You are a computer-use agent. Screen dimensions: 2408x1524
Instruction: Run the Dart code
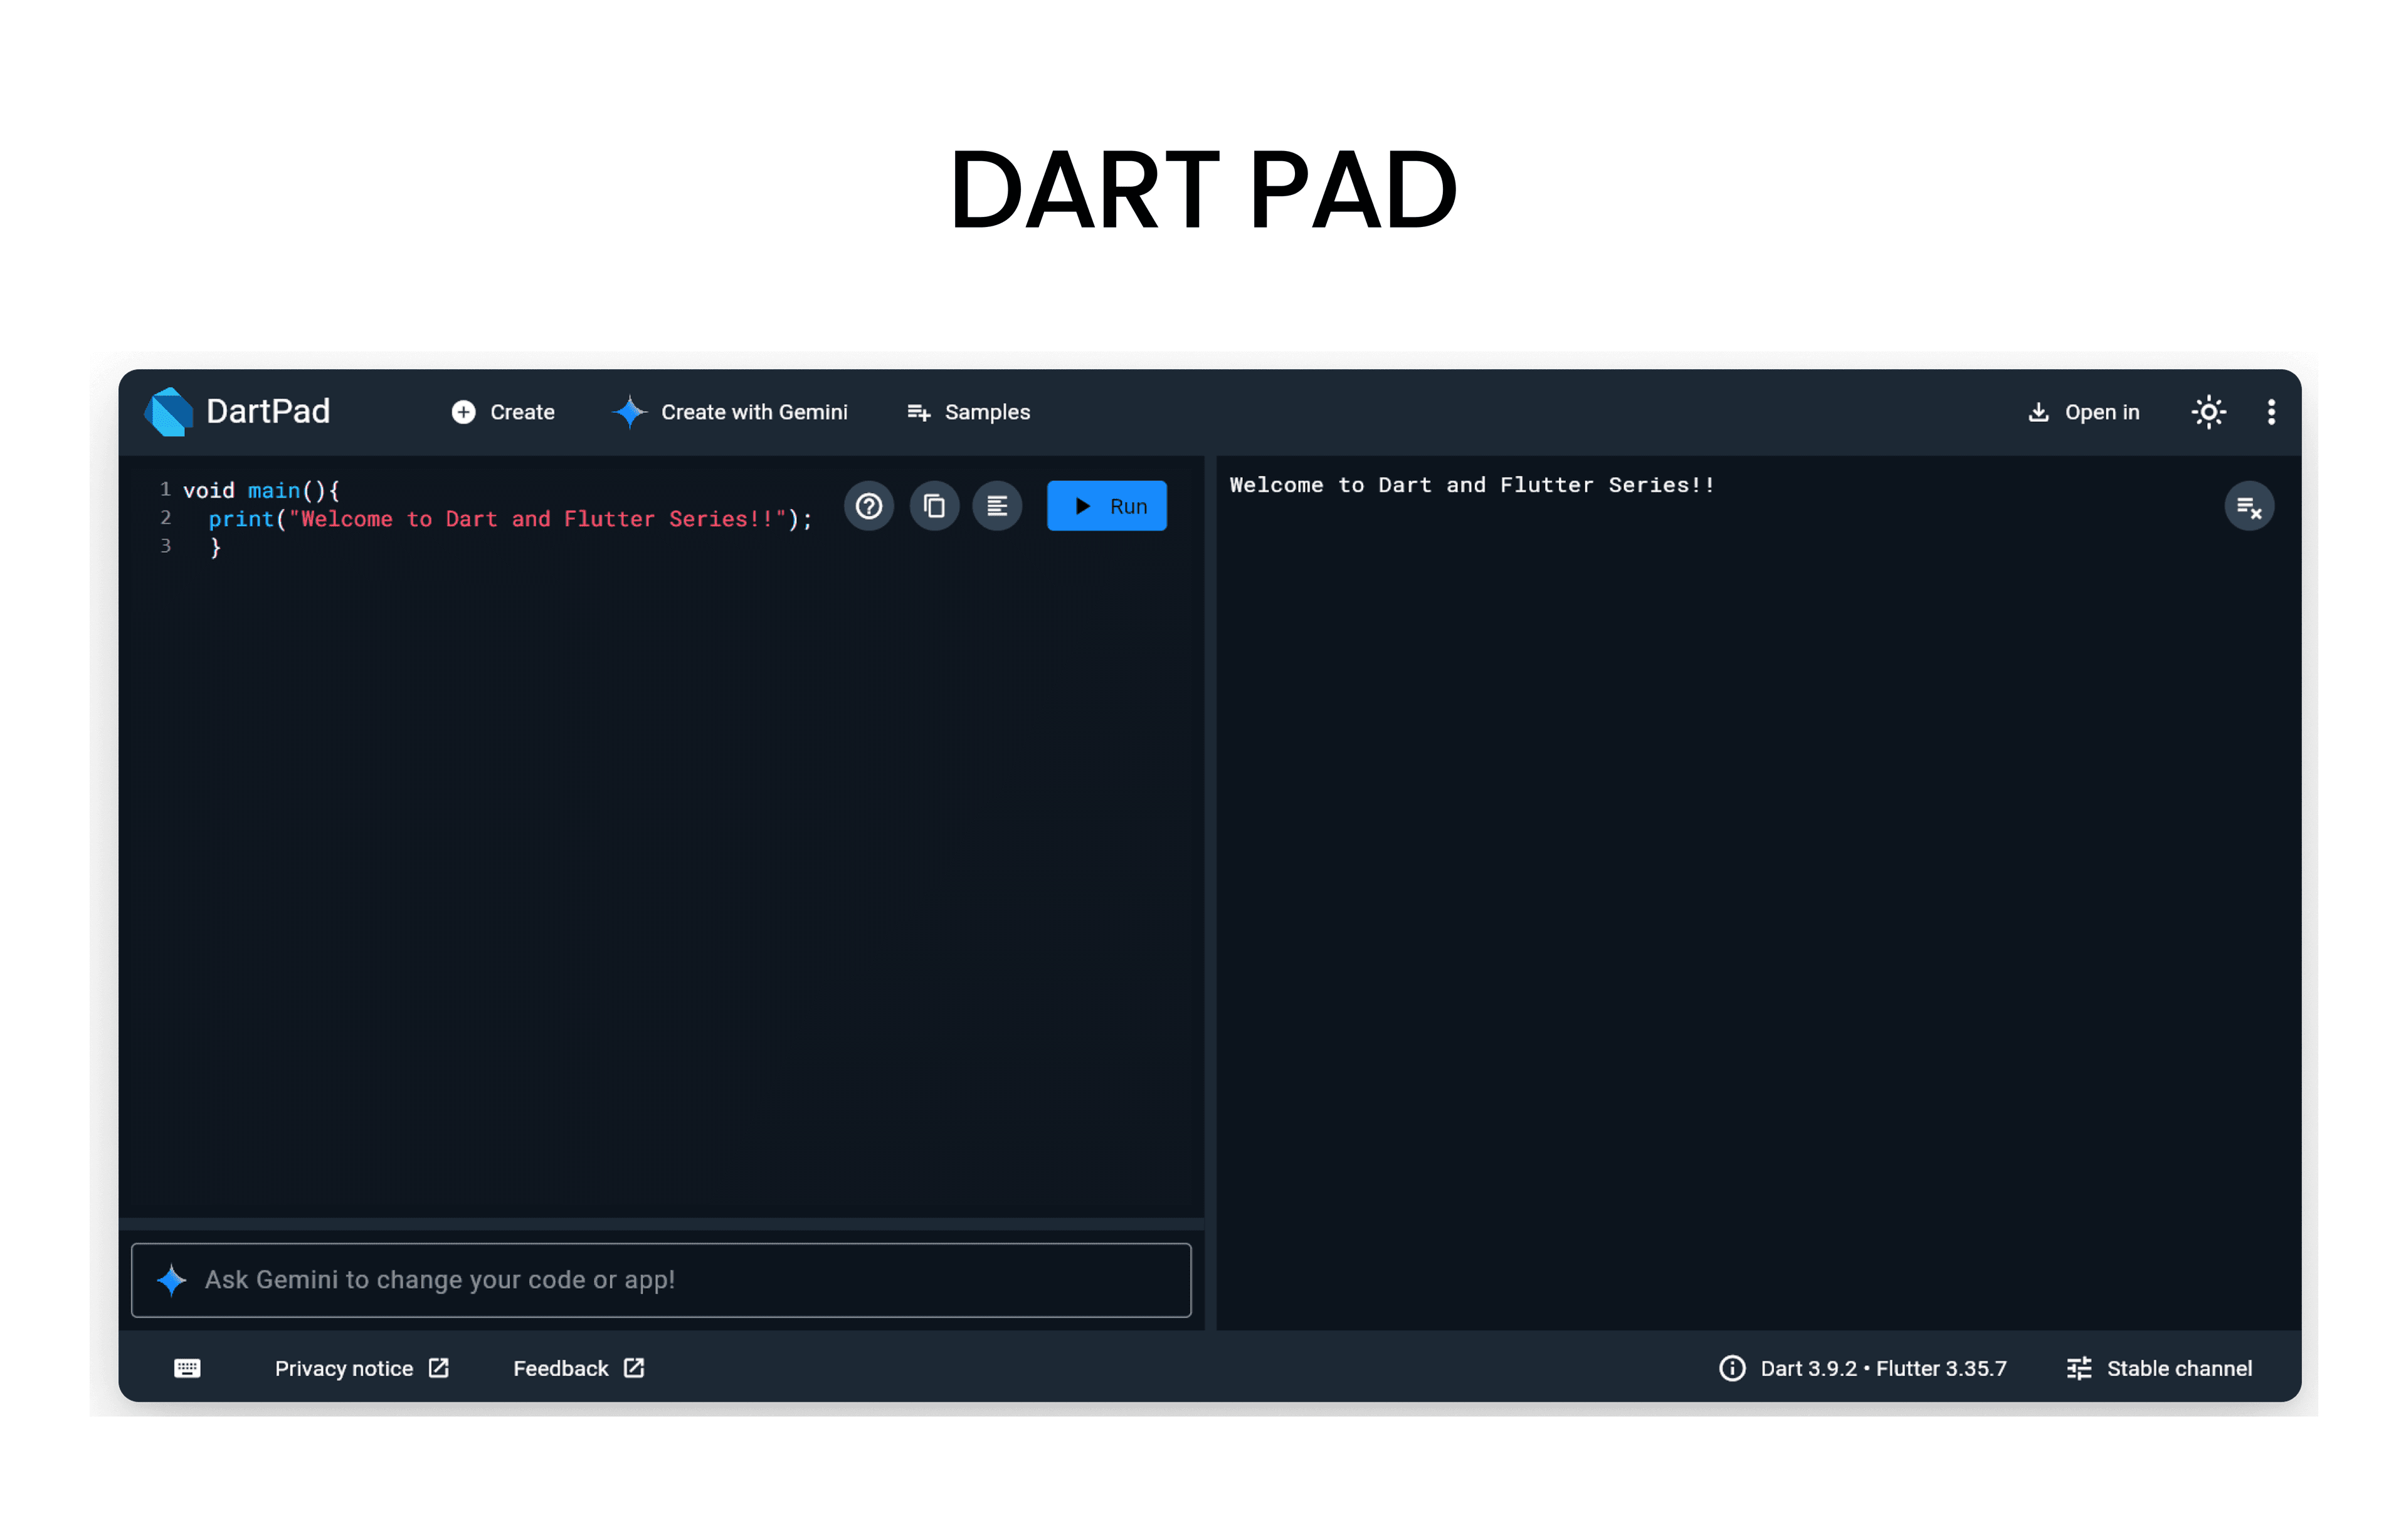[x=1106, y=506]
